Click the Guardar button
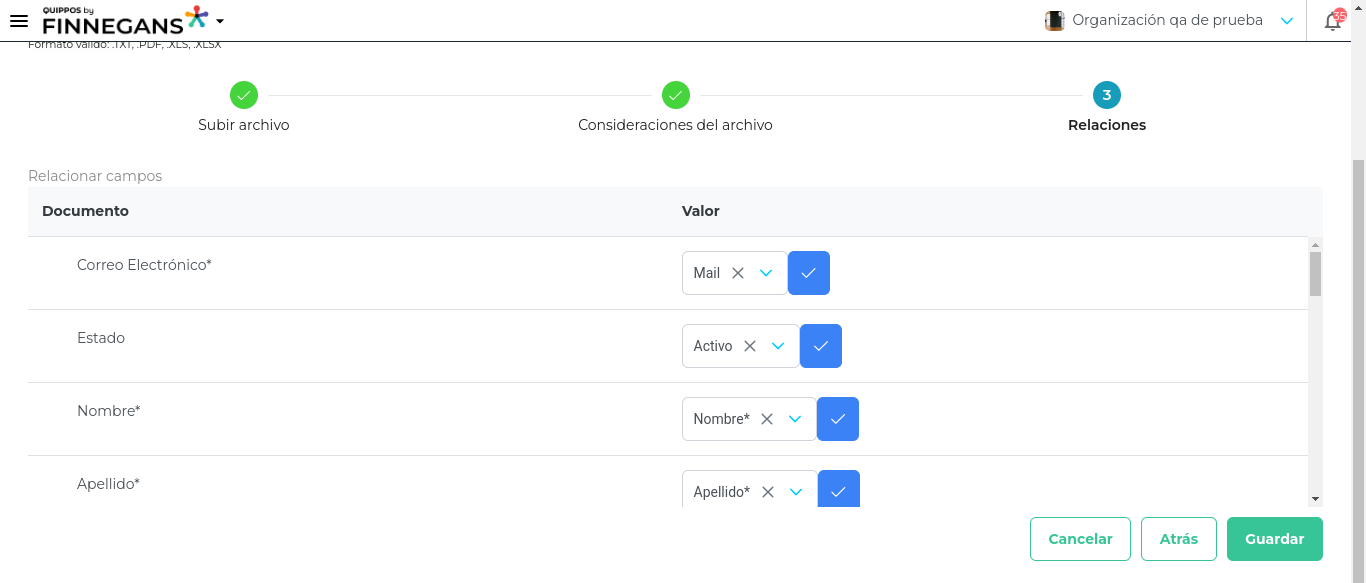 pos(1274,539)
